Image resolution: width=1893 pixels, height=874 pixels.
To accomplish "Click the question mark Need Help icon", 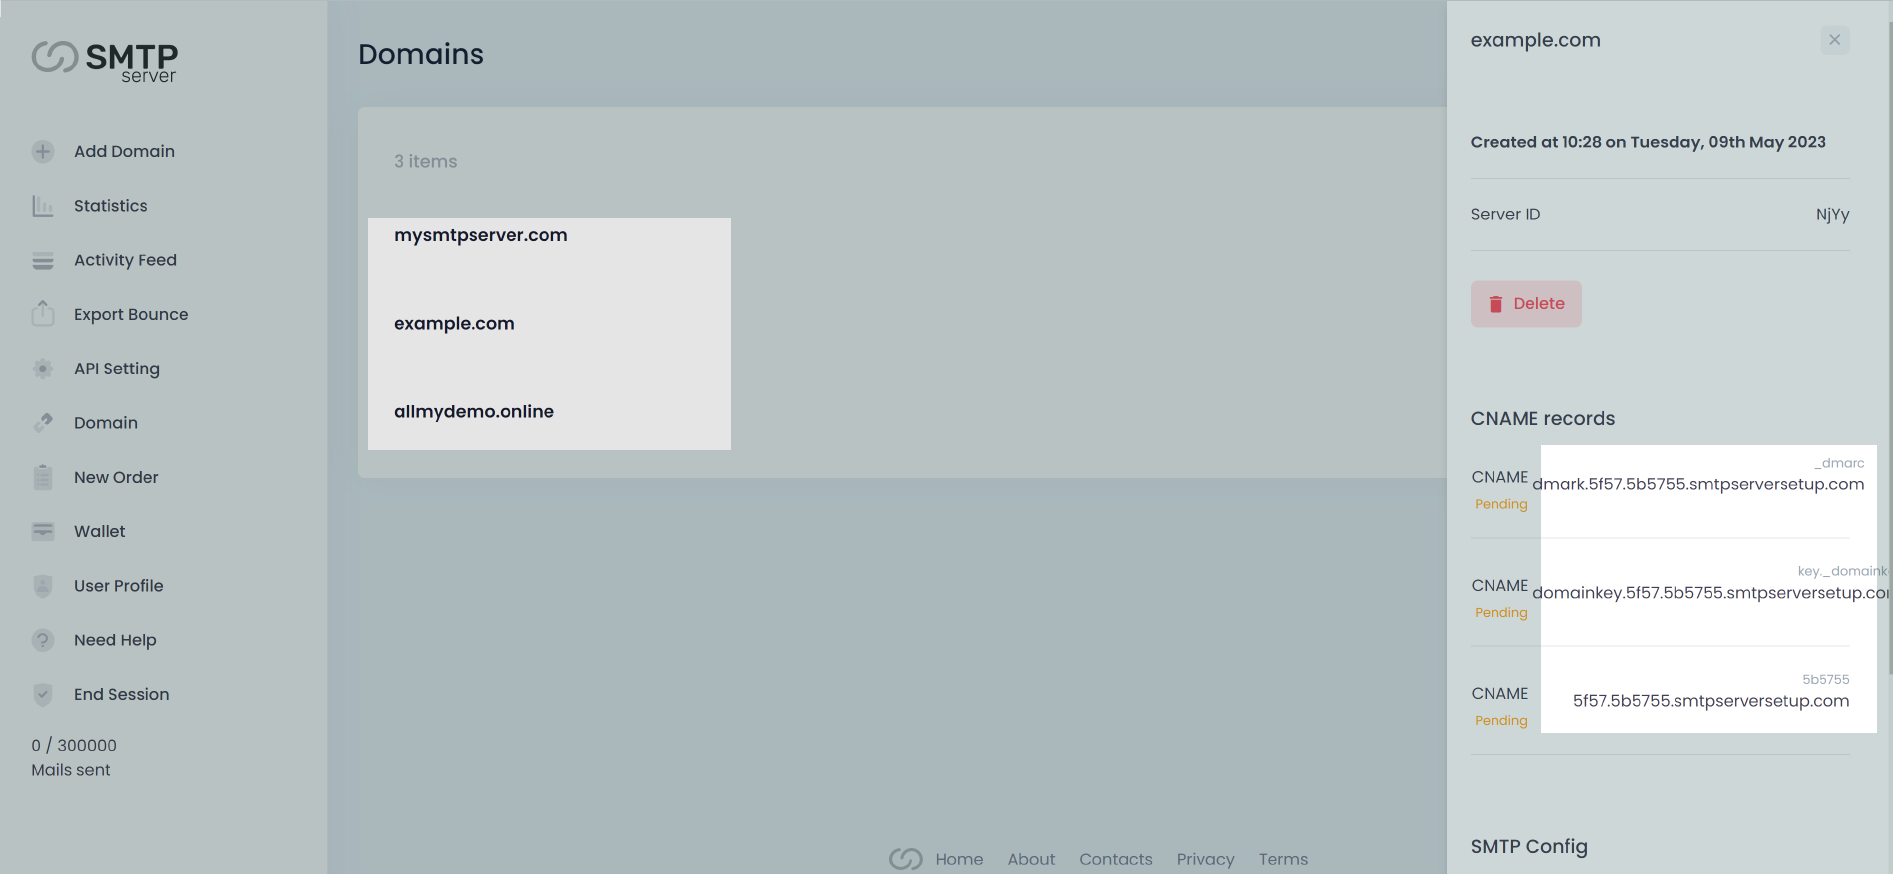I will pyautogui.click(x=43, y=640).
